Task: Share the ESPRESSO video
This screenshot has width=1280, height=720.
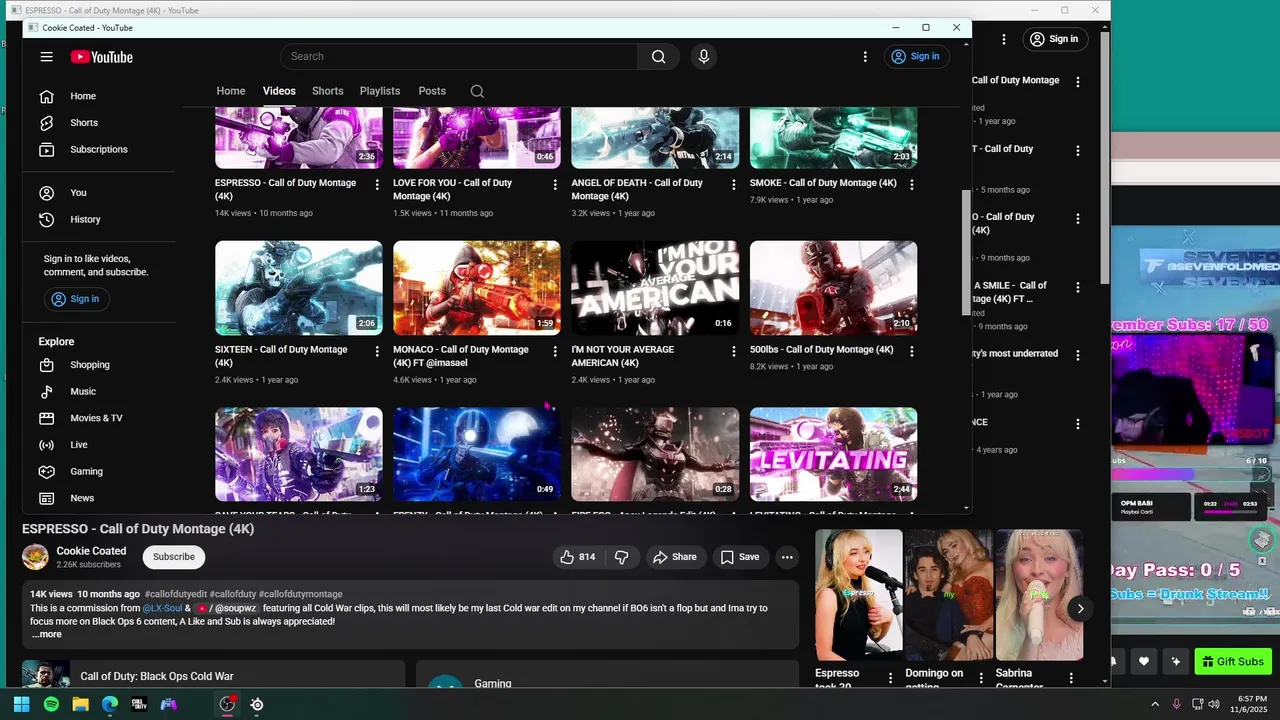Action: pyautogui.click(x=675, y=557)
